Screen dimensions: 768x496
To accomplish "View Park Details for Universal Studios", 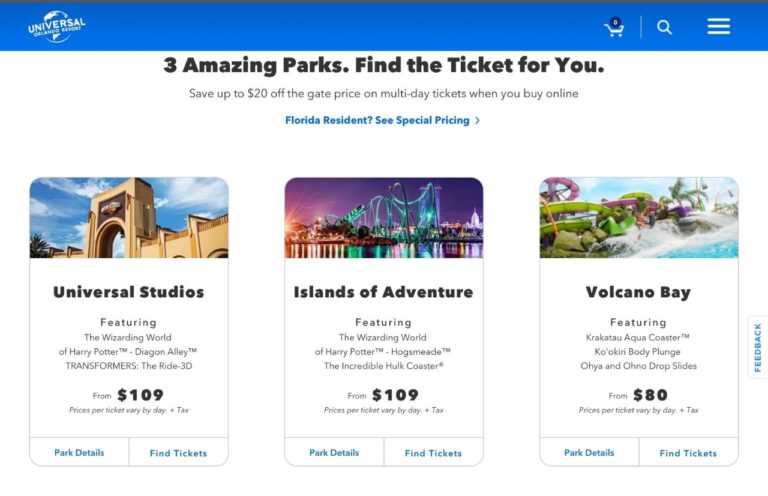I will tap(79, 453).
